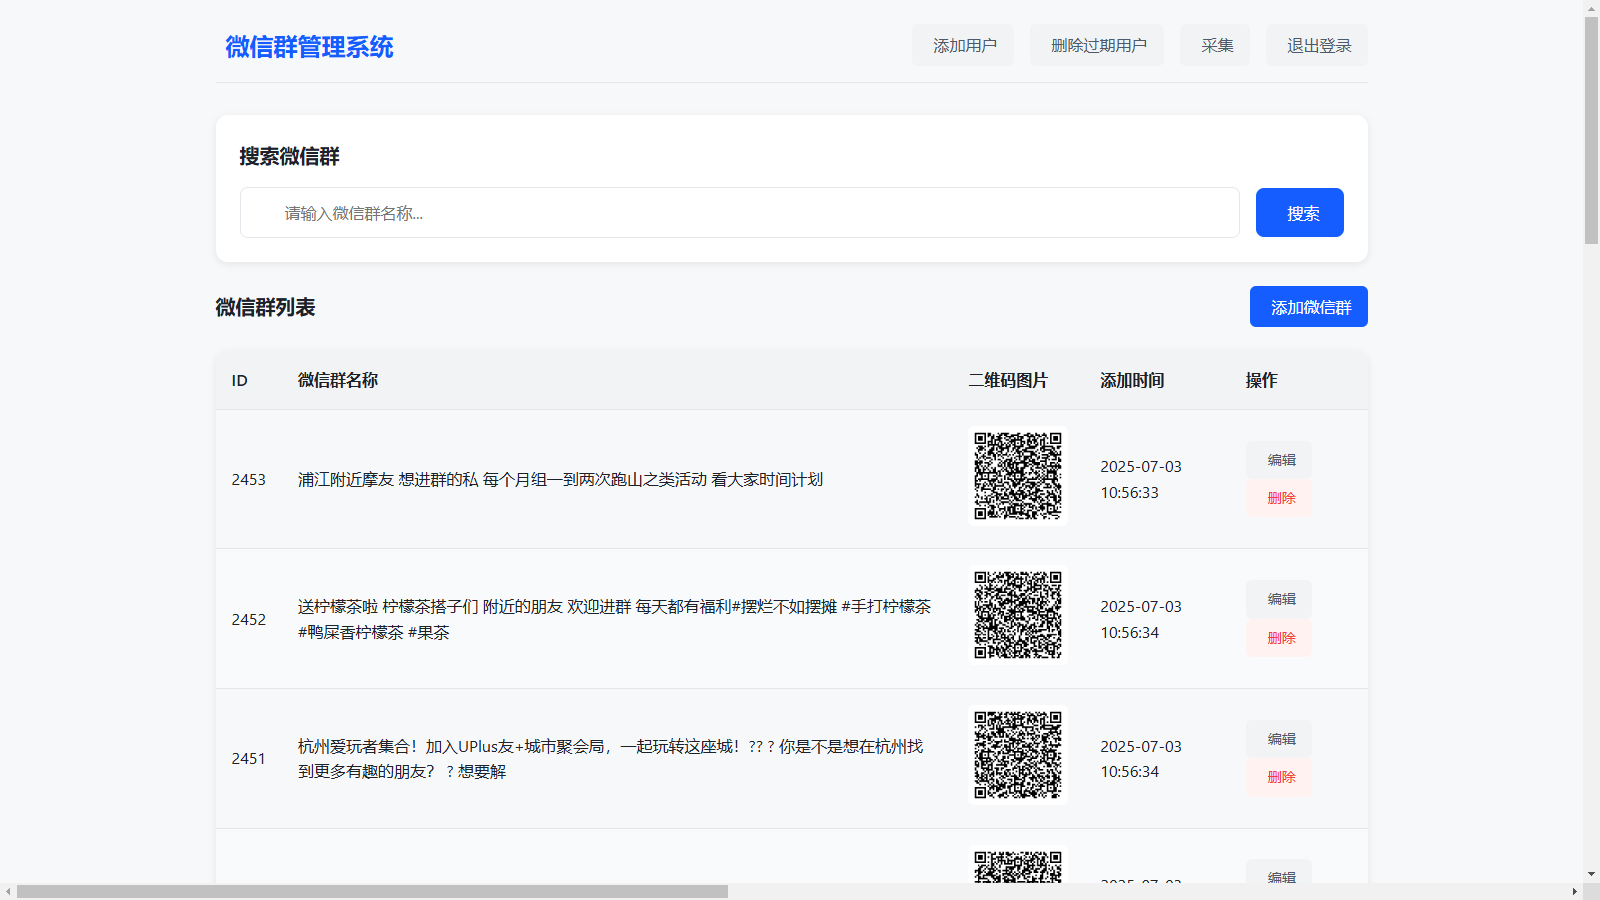Open QR code image for group 2452
Image resolution: width=1600 pixels, height=900 pixels.
click(1018, 615)
